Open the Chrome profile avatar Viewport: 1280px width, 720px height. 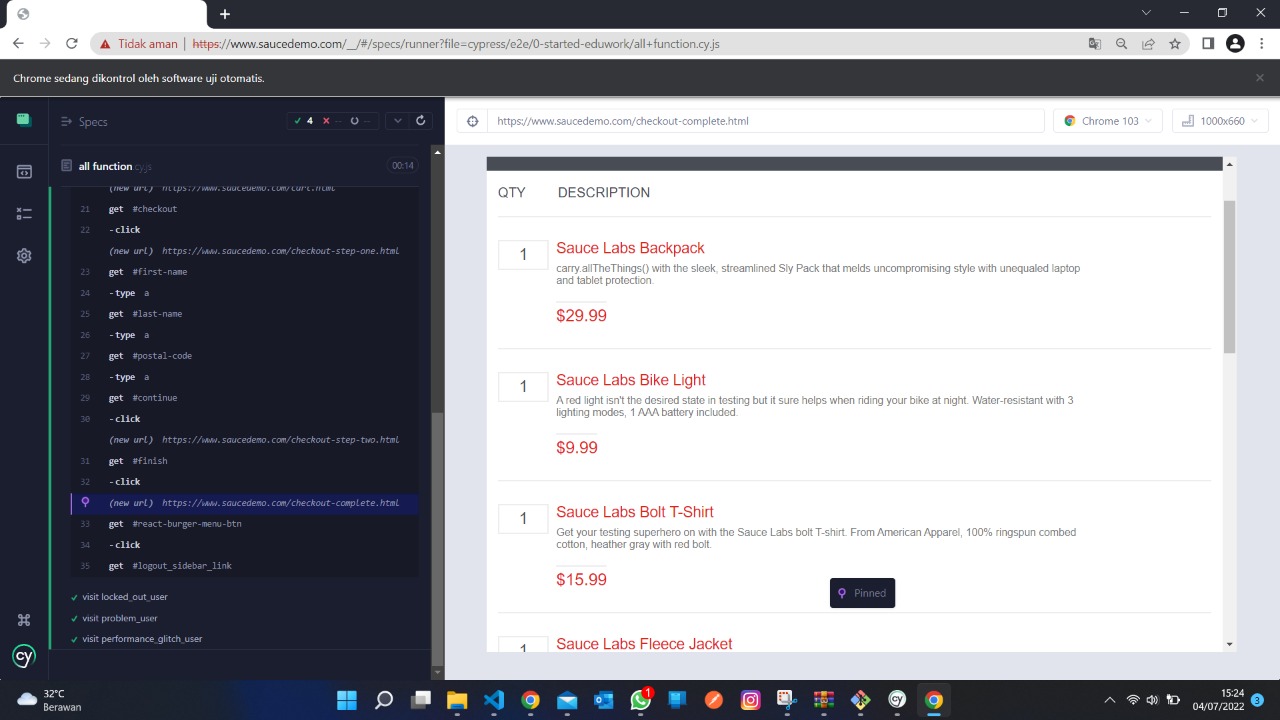[1235, 44]
